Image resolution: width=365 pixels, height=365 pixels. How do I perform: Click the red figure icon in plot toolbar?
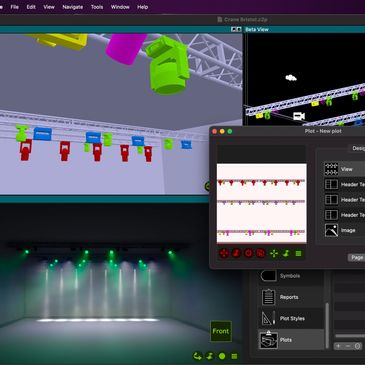point(236,253)
